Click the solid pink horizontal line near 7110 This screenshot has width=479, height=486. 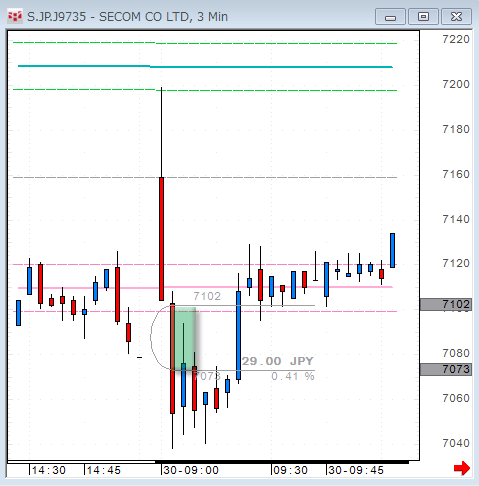(x=205, y=287)
